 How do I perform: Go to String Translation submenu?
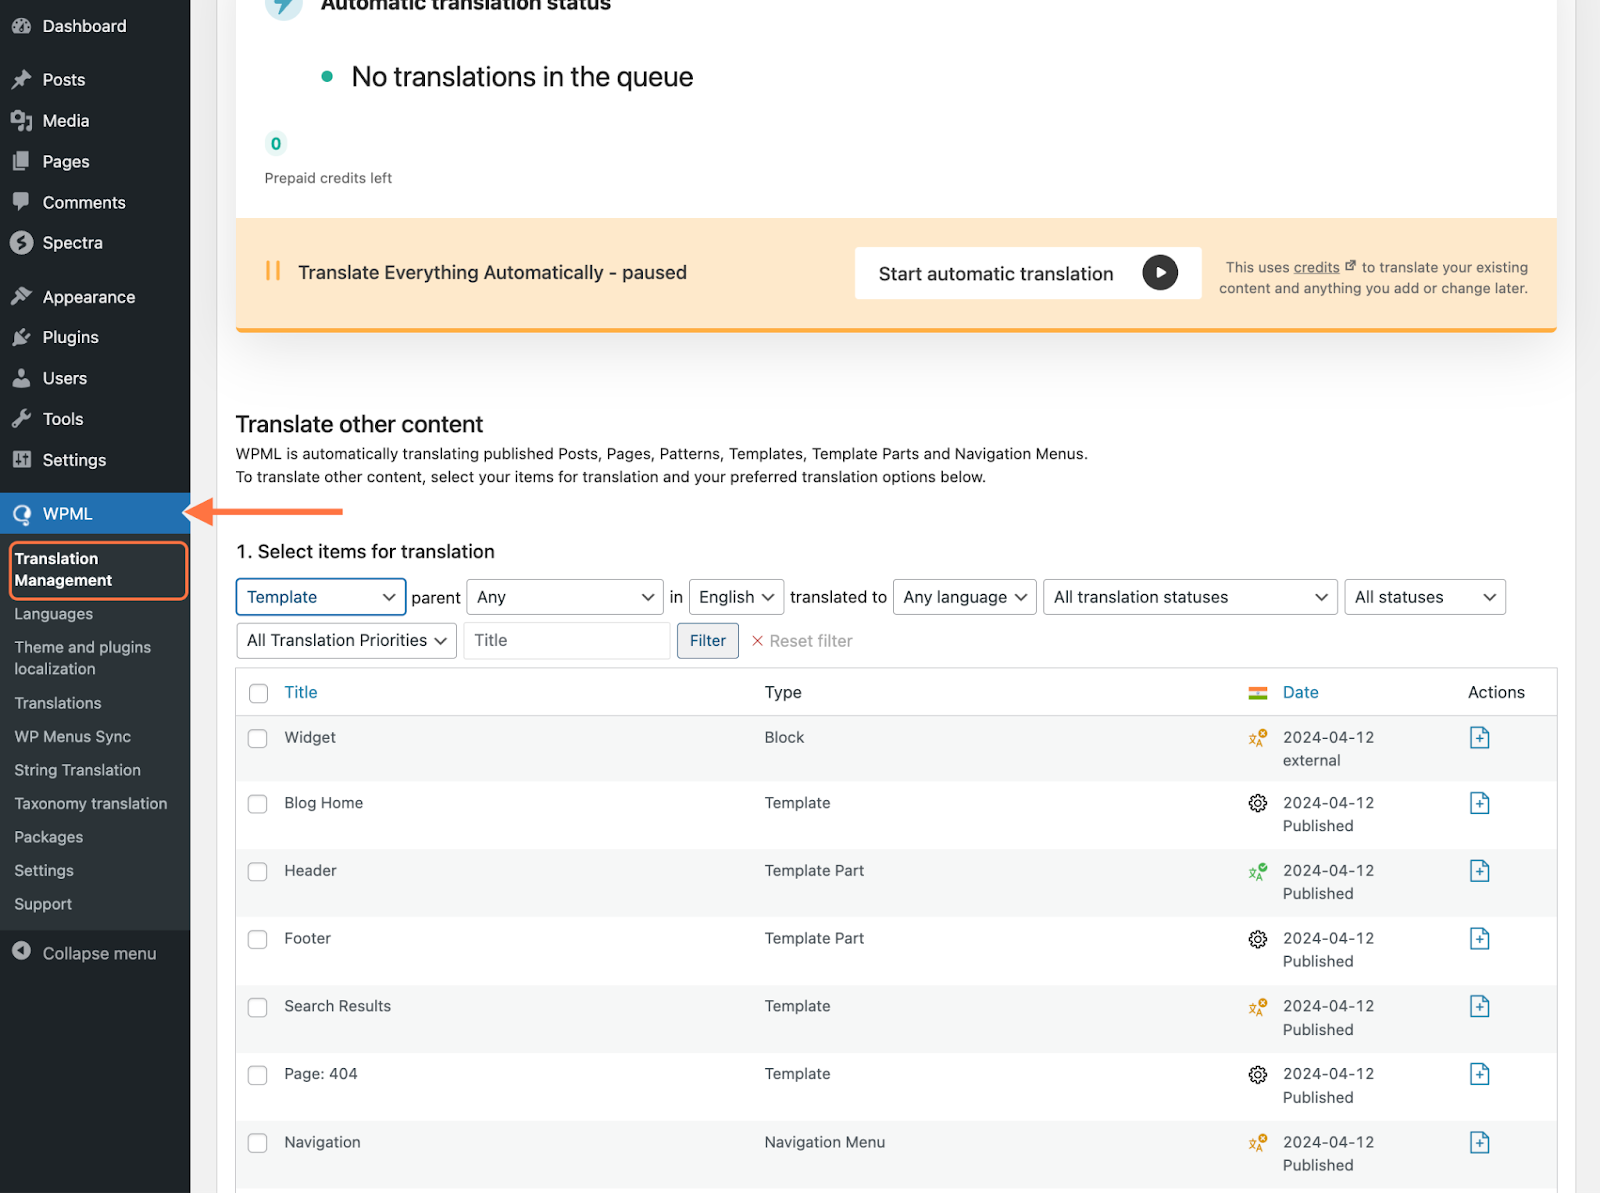[x=77, y=770]
